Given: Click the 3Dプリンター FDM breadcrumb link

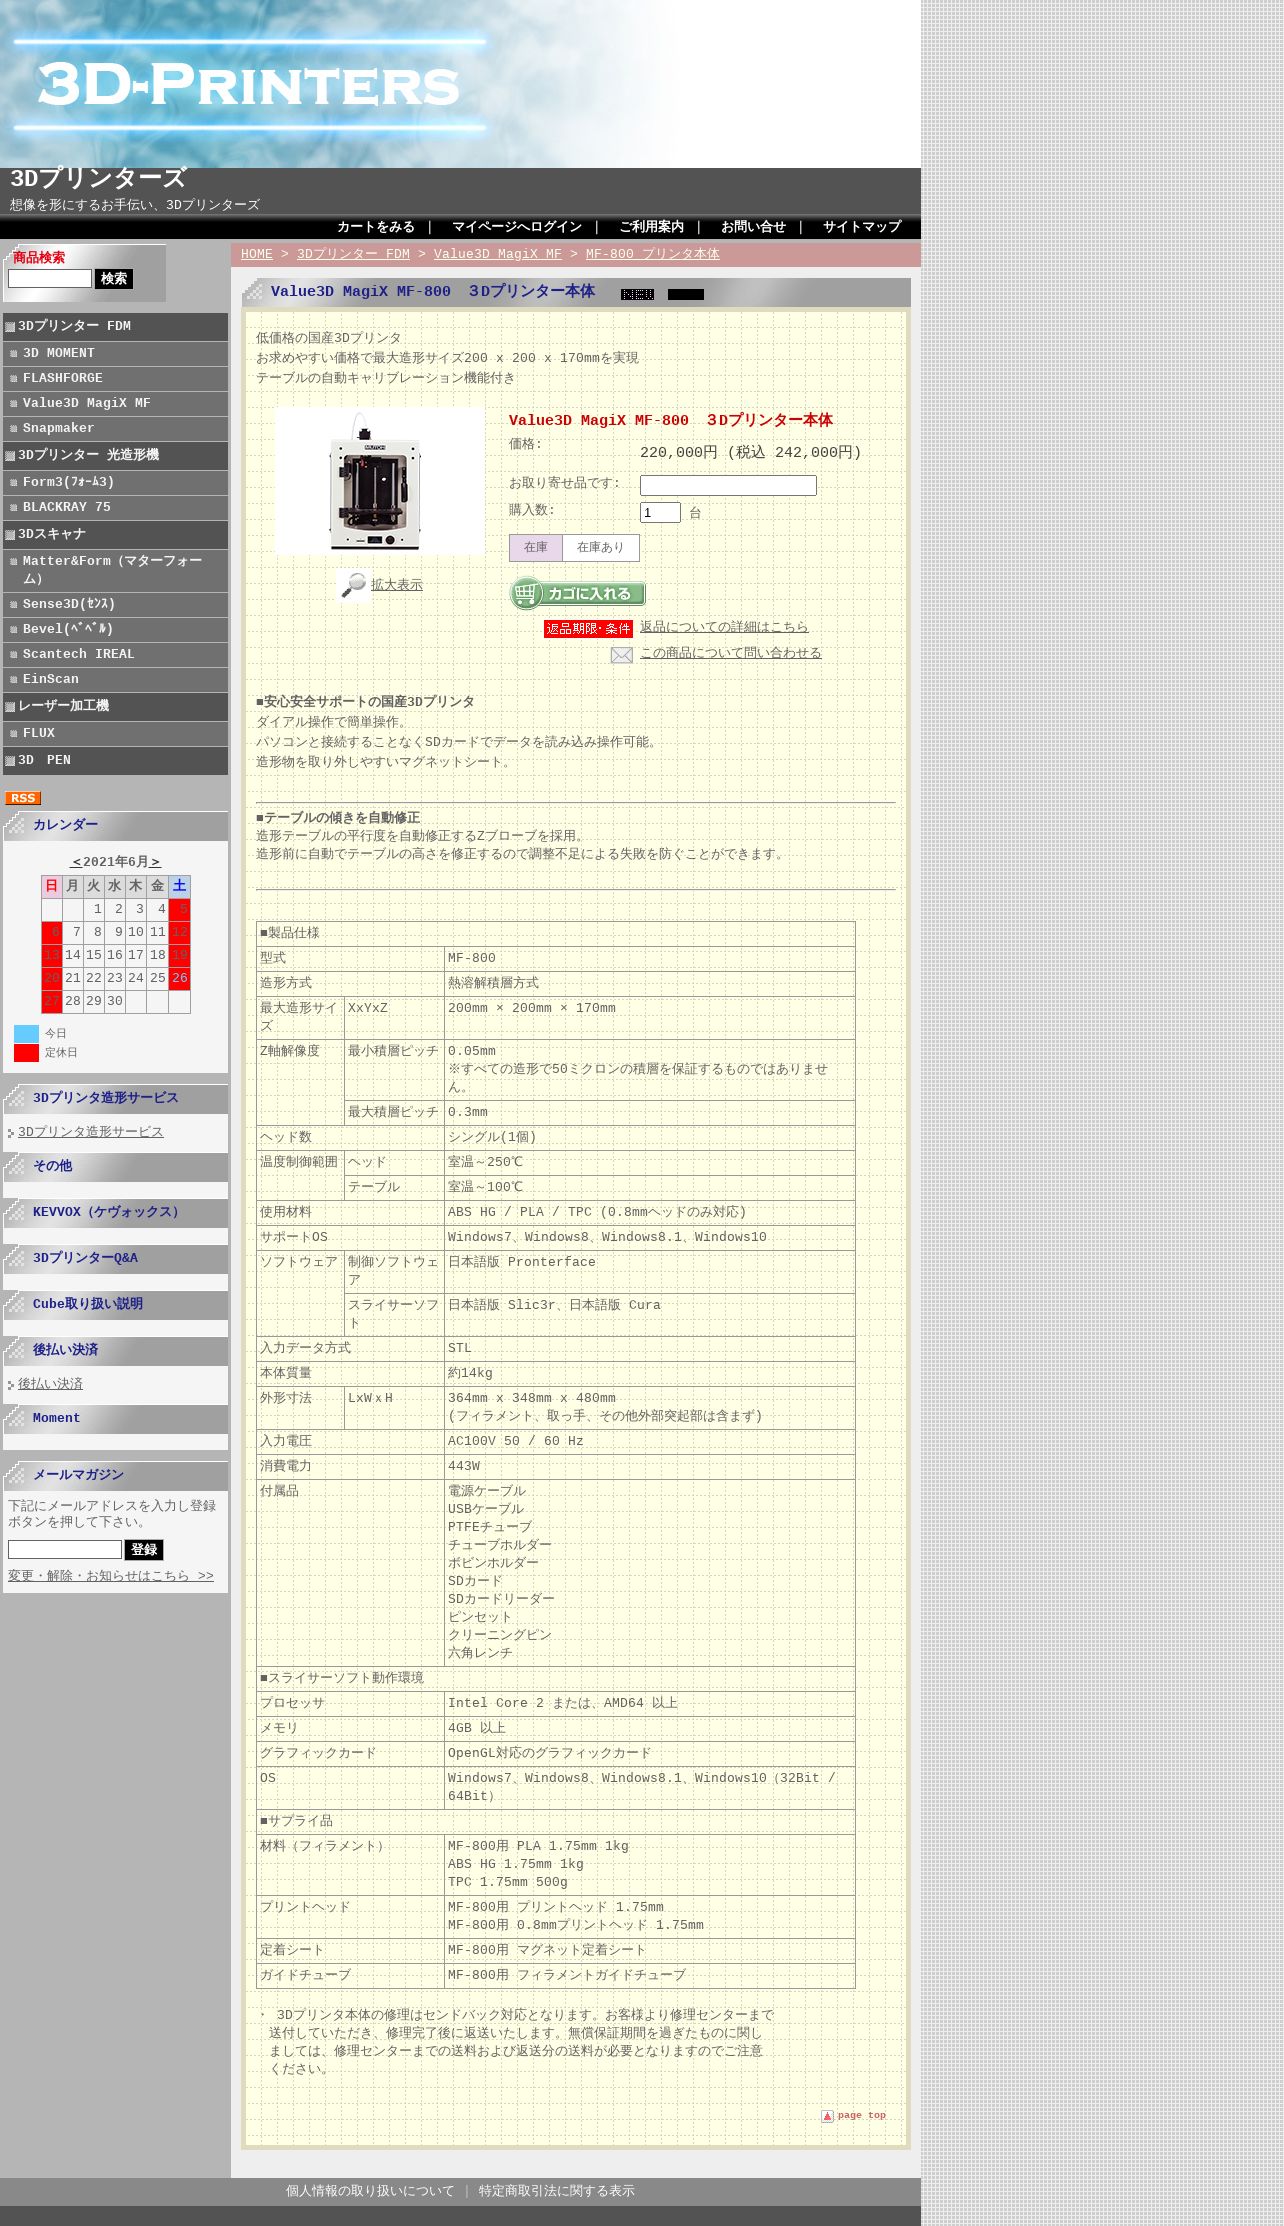Looking at the screenshot, I should 353,254.
